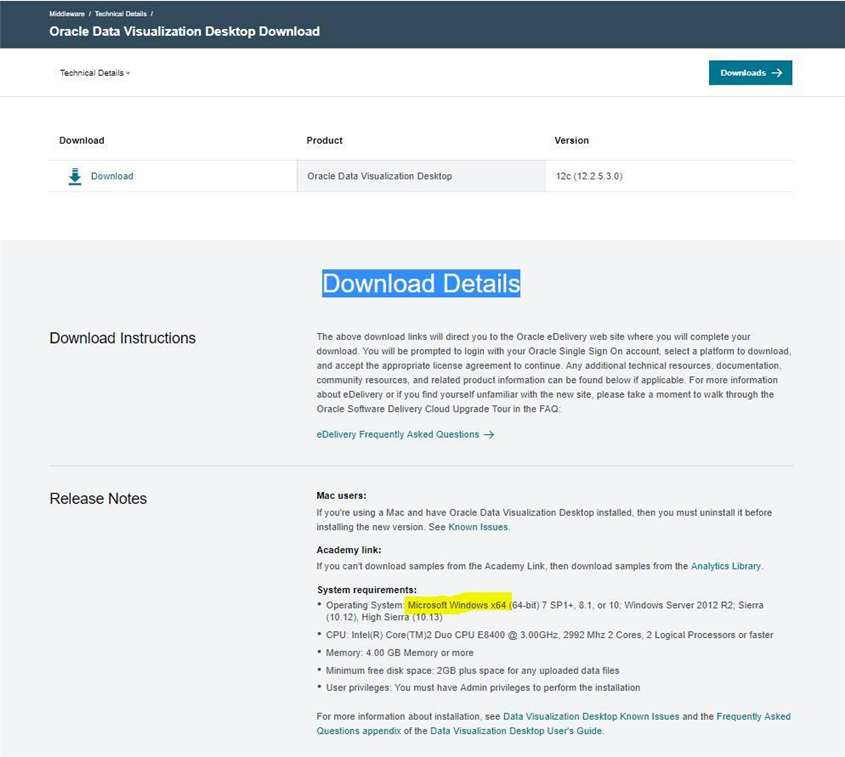Expand the Technical Details dropdown
The height and width of the screenshot is (757, 845).
pyautogui.click(x=95, y=73)
